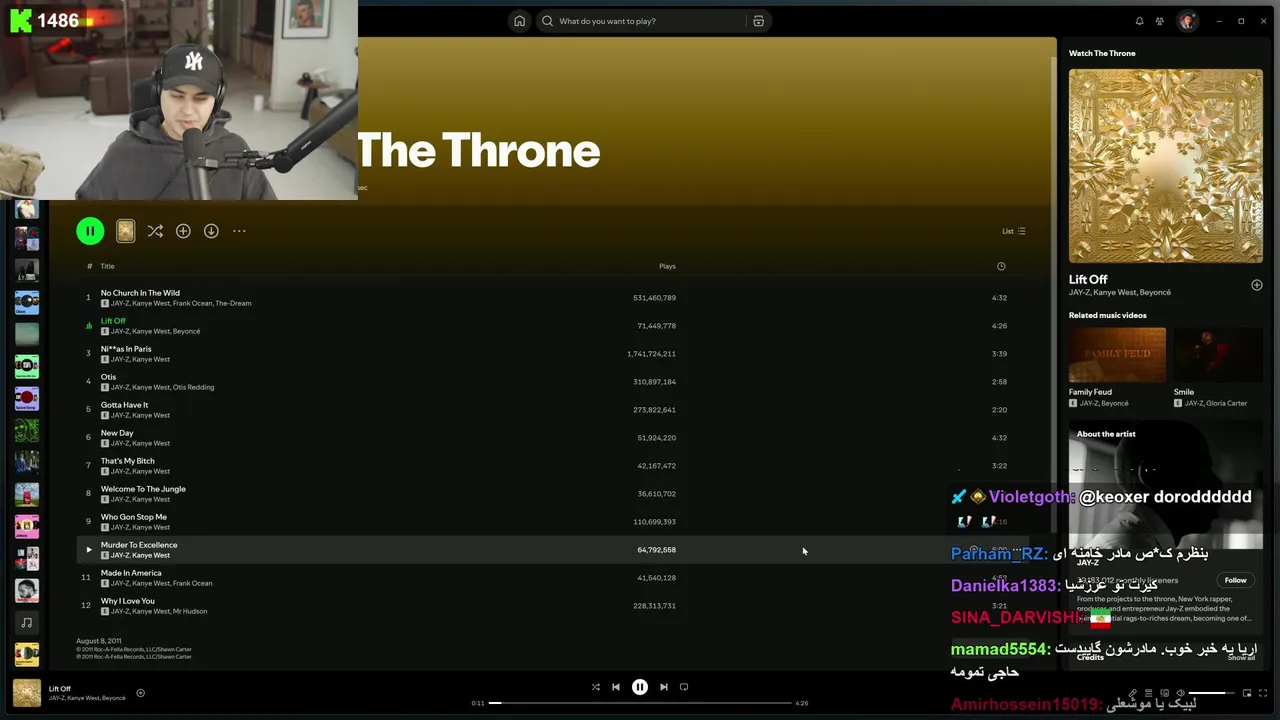Pause playback in the bottom player bar
The width and height of the screenshot is (1280, 720).
coord(640,687)
